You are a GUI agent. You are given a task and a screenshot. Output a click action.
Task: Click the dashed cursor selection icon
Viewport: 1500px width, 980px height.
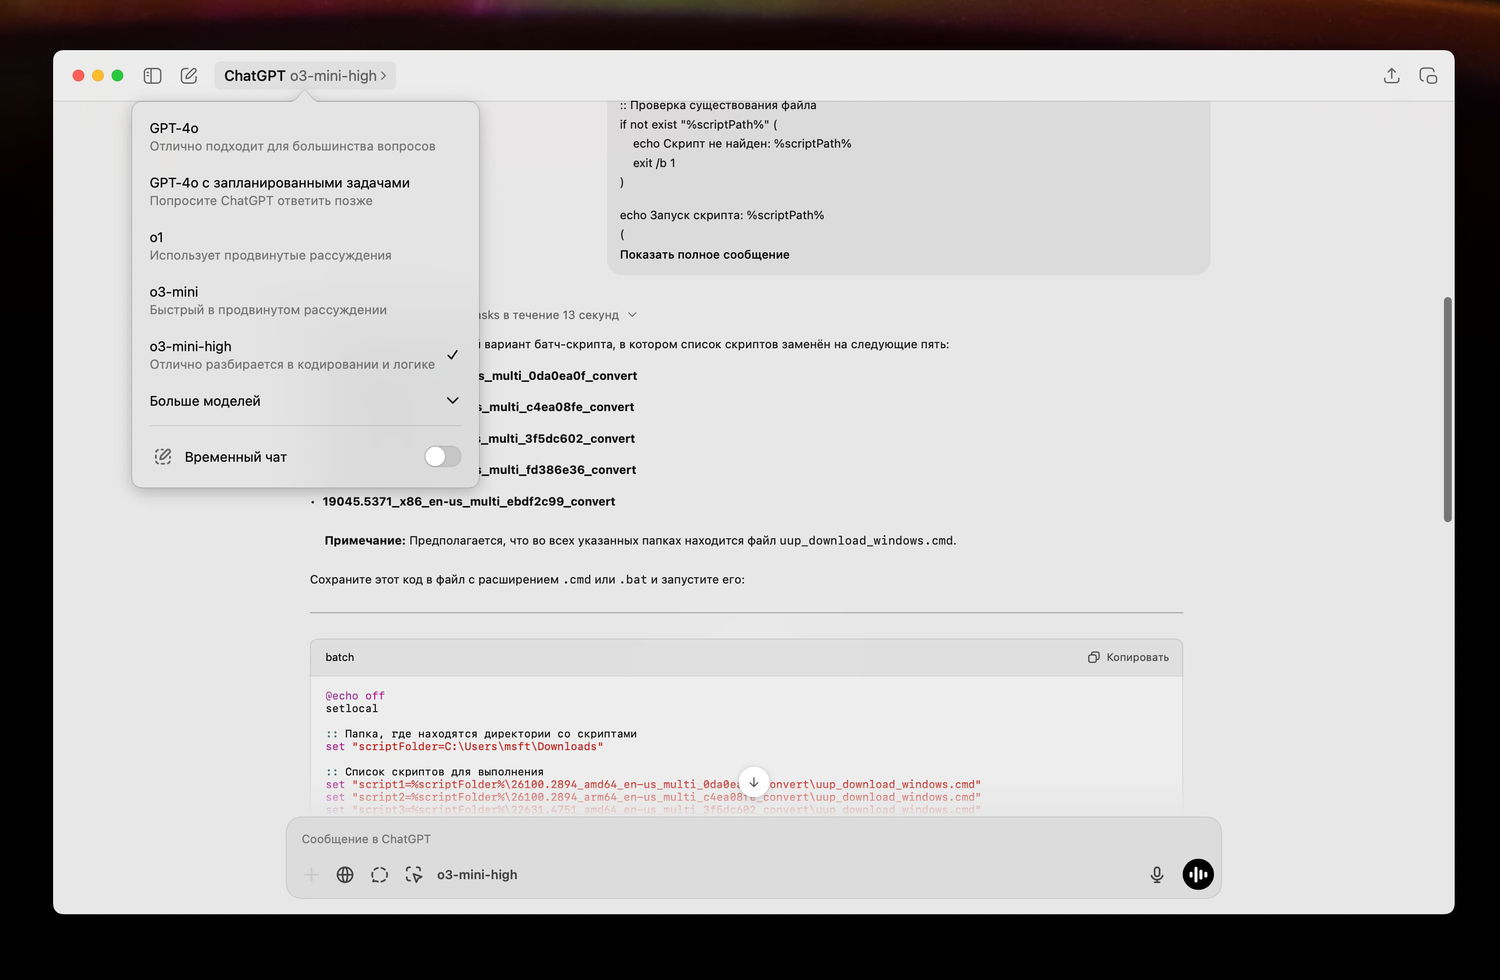click(x=414, y=875)
